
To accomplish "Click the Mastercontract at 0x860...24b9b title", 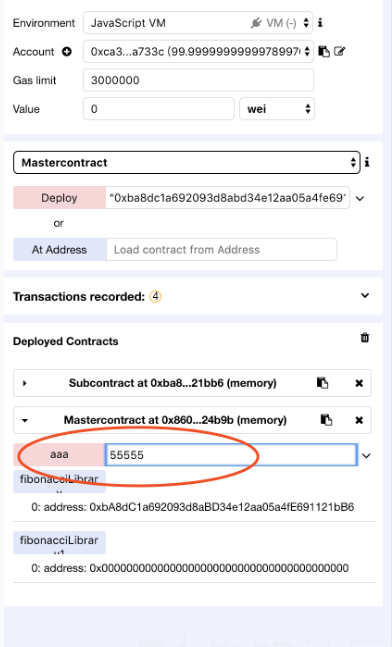I will 175,420.
